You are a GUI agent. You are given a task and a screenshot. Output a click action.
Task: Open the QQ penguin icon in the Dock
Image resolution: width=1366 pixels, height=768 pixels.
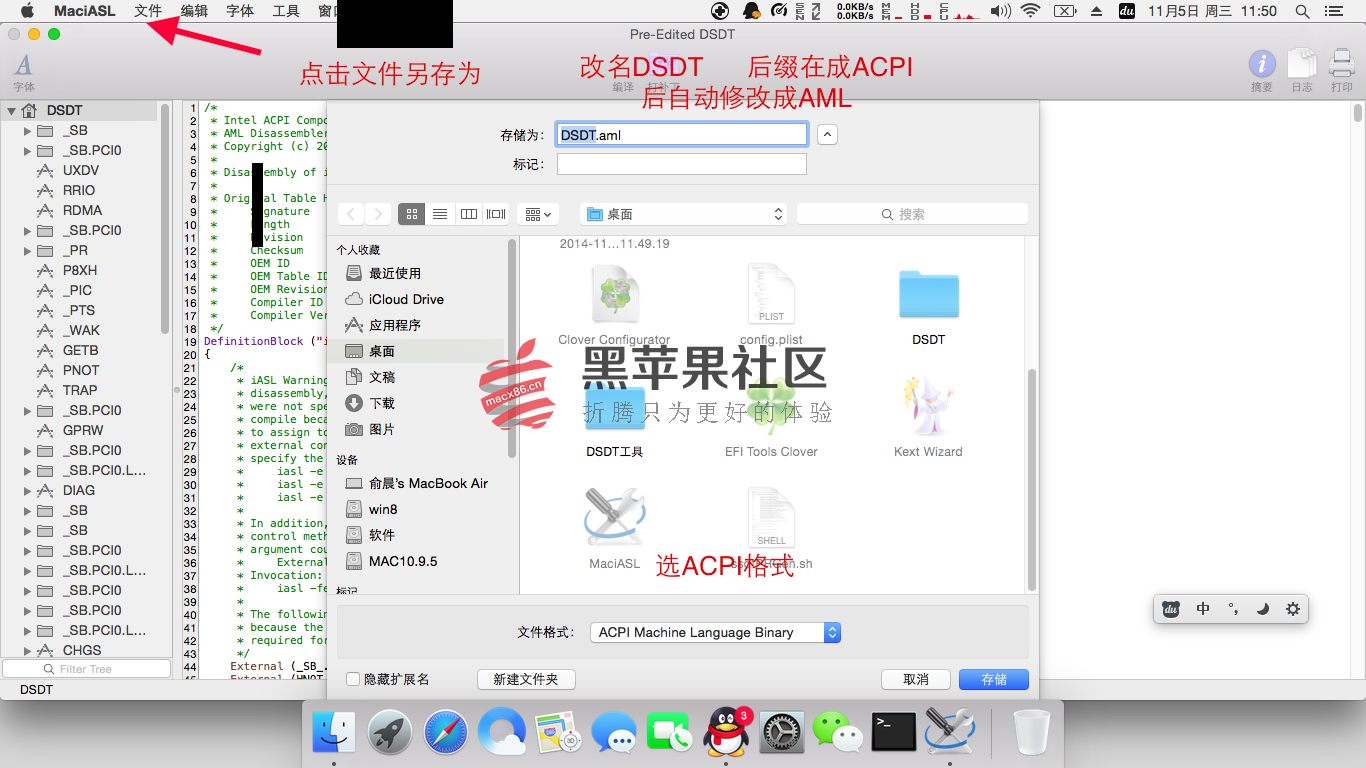click(726, 732)
